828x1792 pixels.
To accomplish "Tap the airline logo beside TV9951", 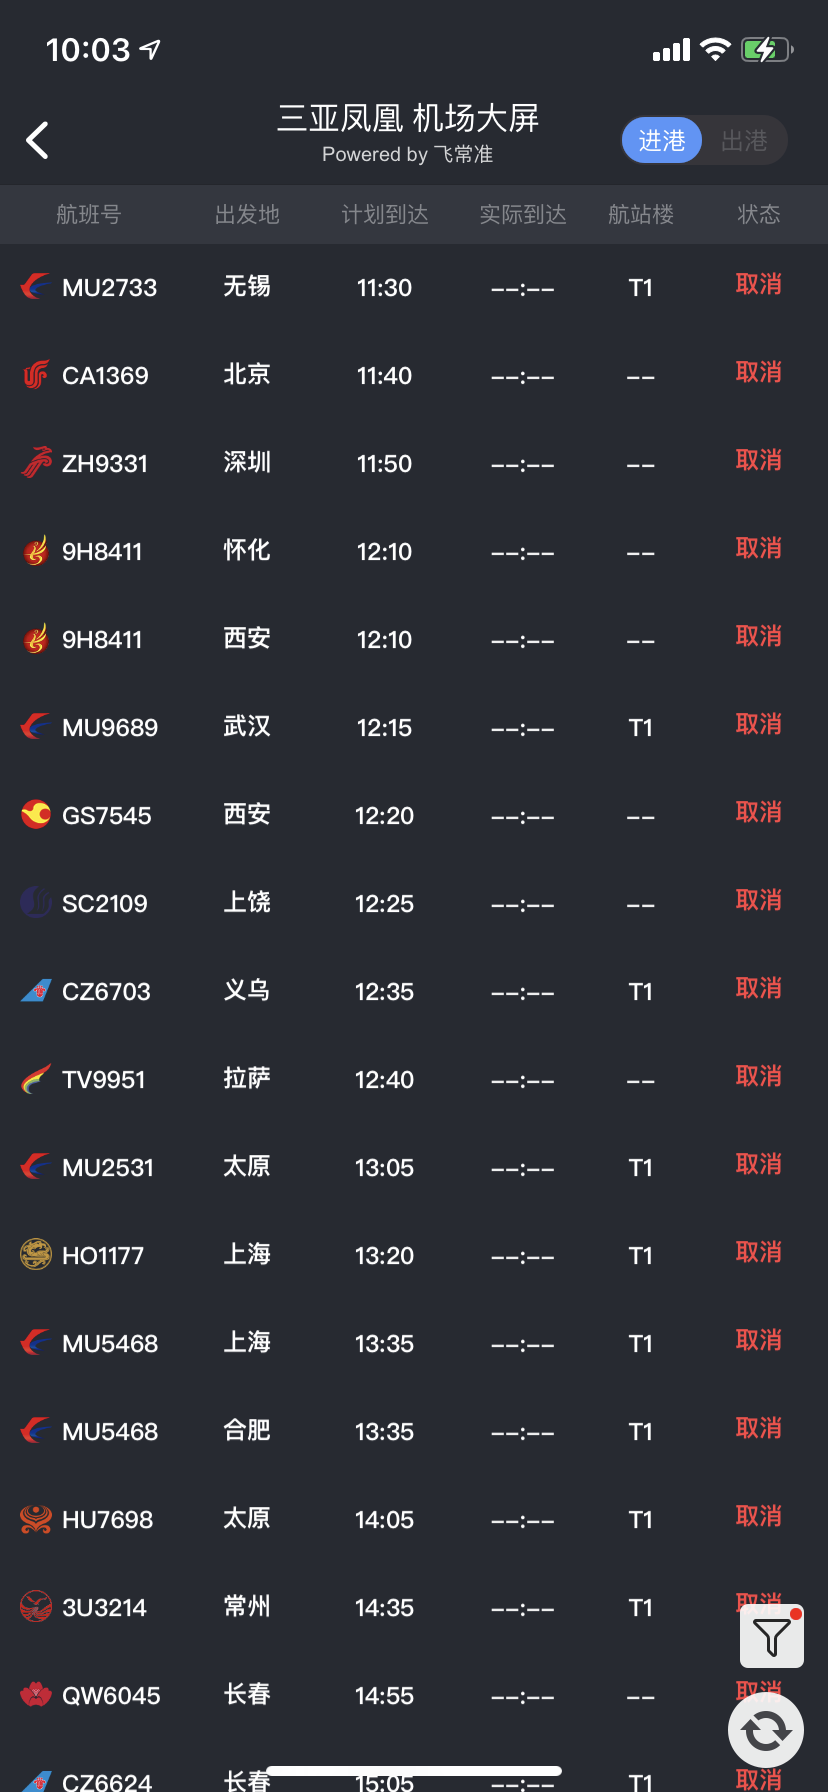I will pyautogui.click(x=36, y=1079).
